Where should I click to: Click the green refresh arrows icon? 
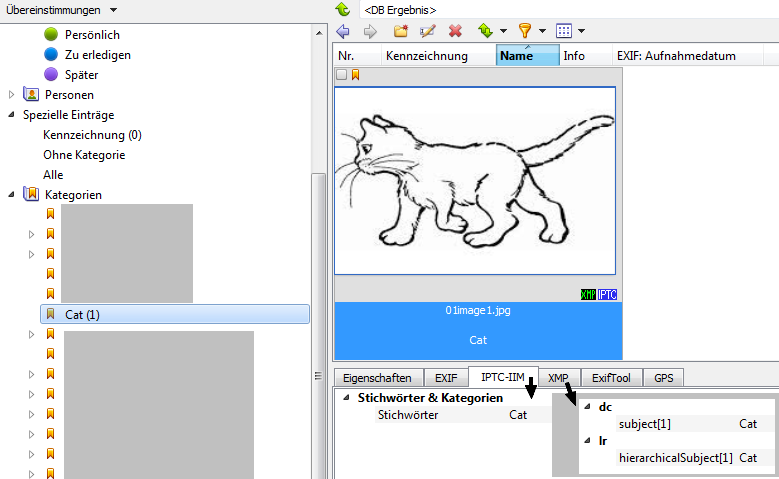coord(486,32)
